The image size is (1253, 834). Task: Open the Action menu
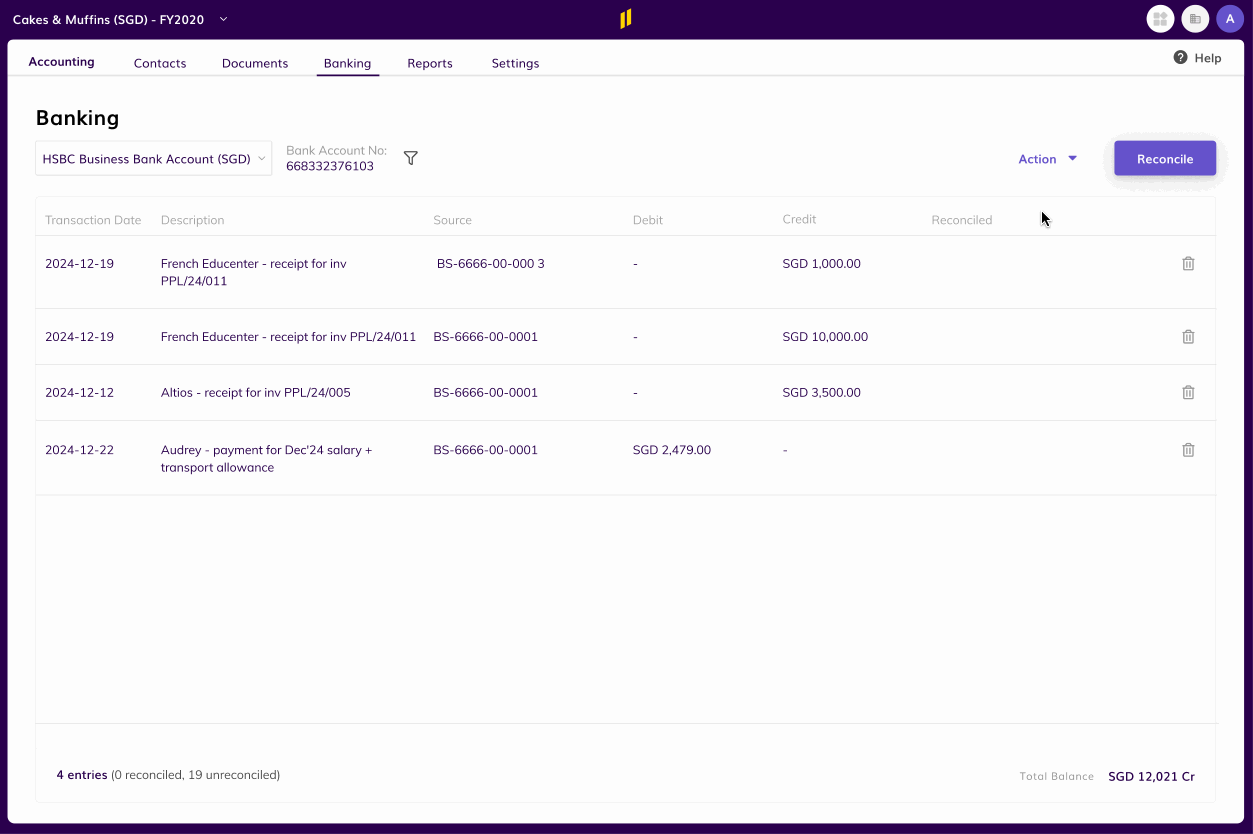(x=1046, y=158)
